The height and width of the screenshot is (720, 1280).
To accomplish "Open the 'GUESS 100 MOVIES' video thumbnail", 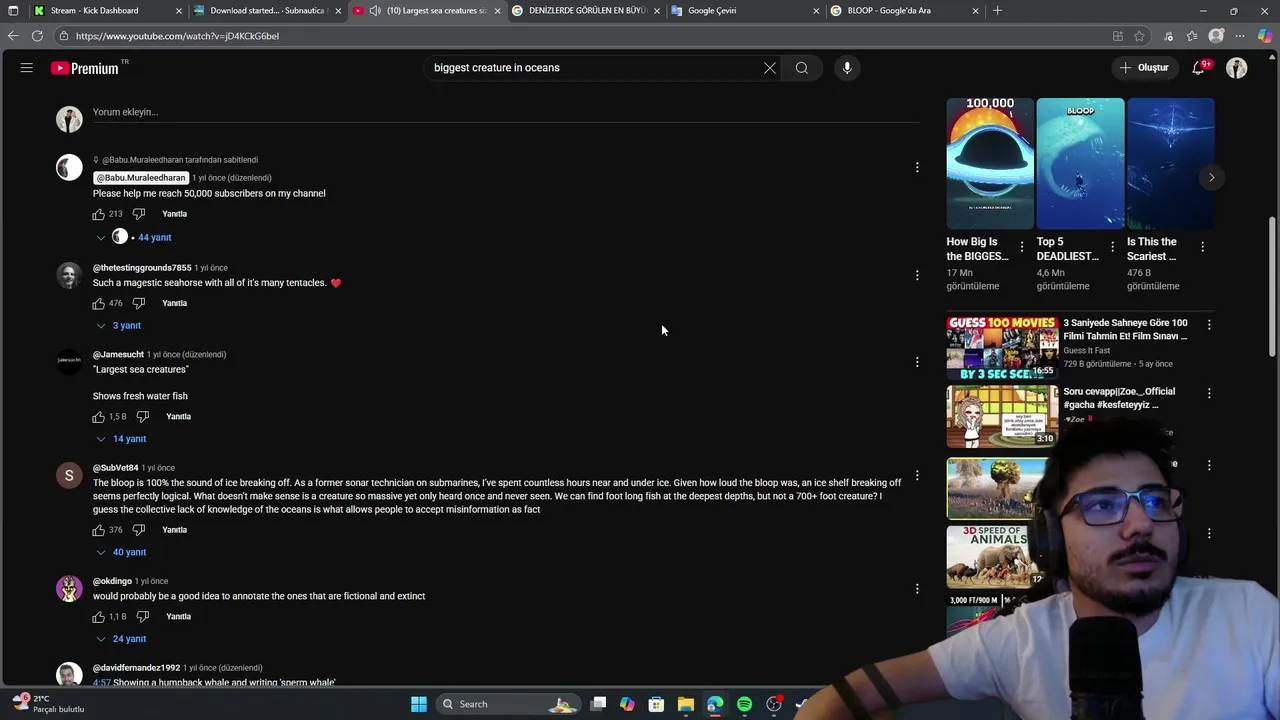I will 1002,348.
